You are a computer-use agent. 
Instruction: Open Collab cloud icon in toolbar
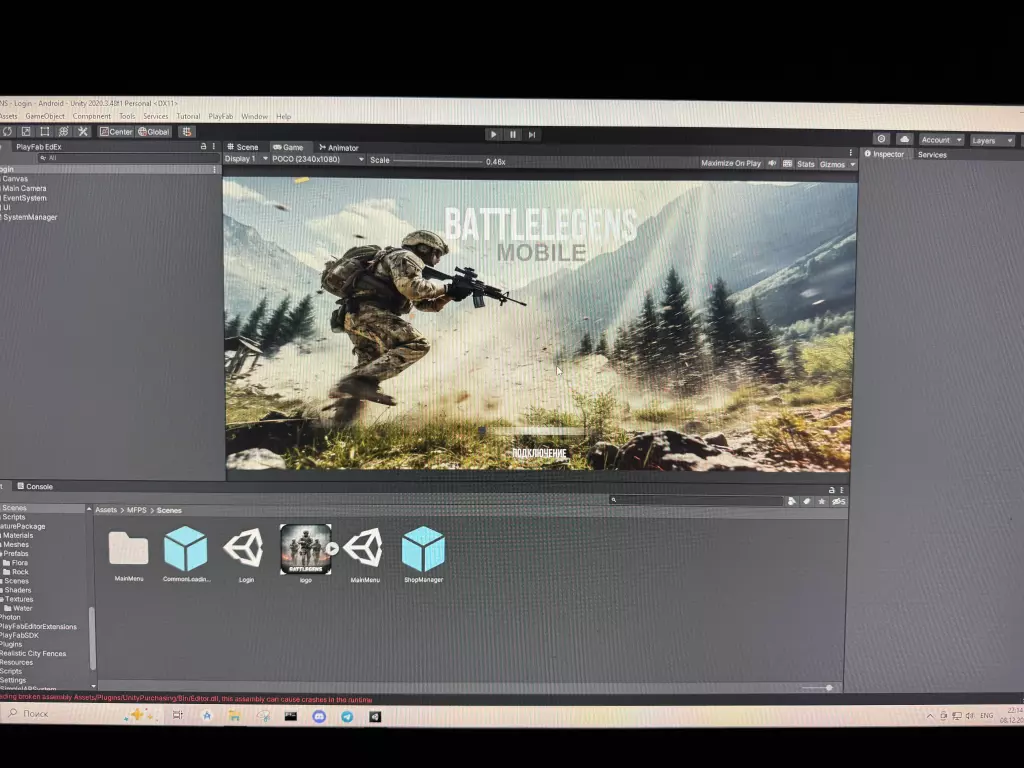[904, 139]
